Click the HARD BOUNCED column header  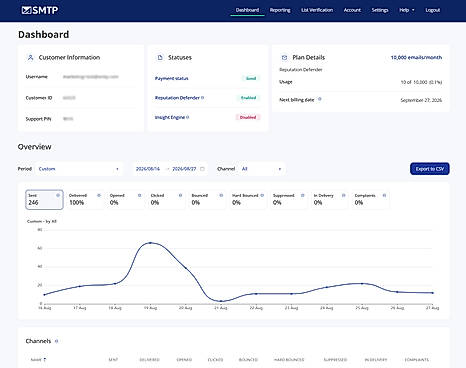click(289, 360)
